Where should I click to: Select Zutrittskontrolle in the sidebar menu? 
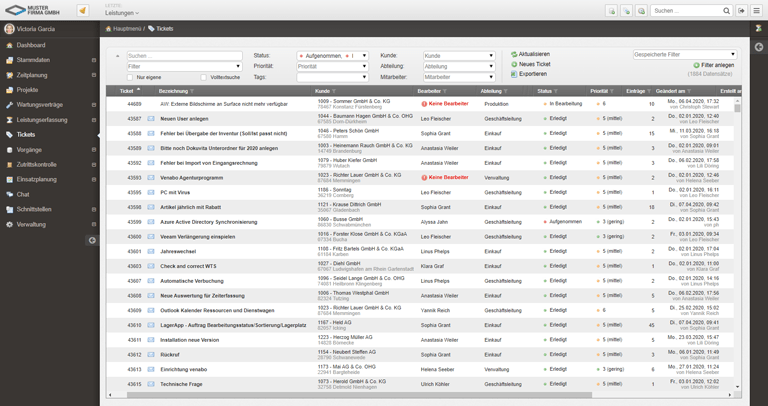tap(37, 164)
